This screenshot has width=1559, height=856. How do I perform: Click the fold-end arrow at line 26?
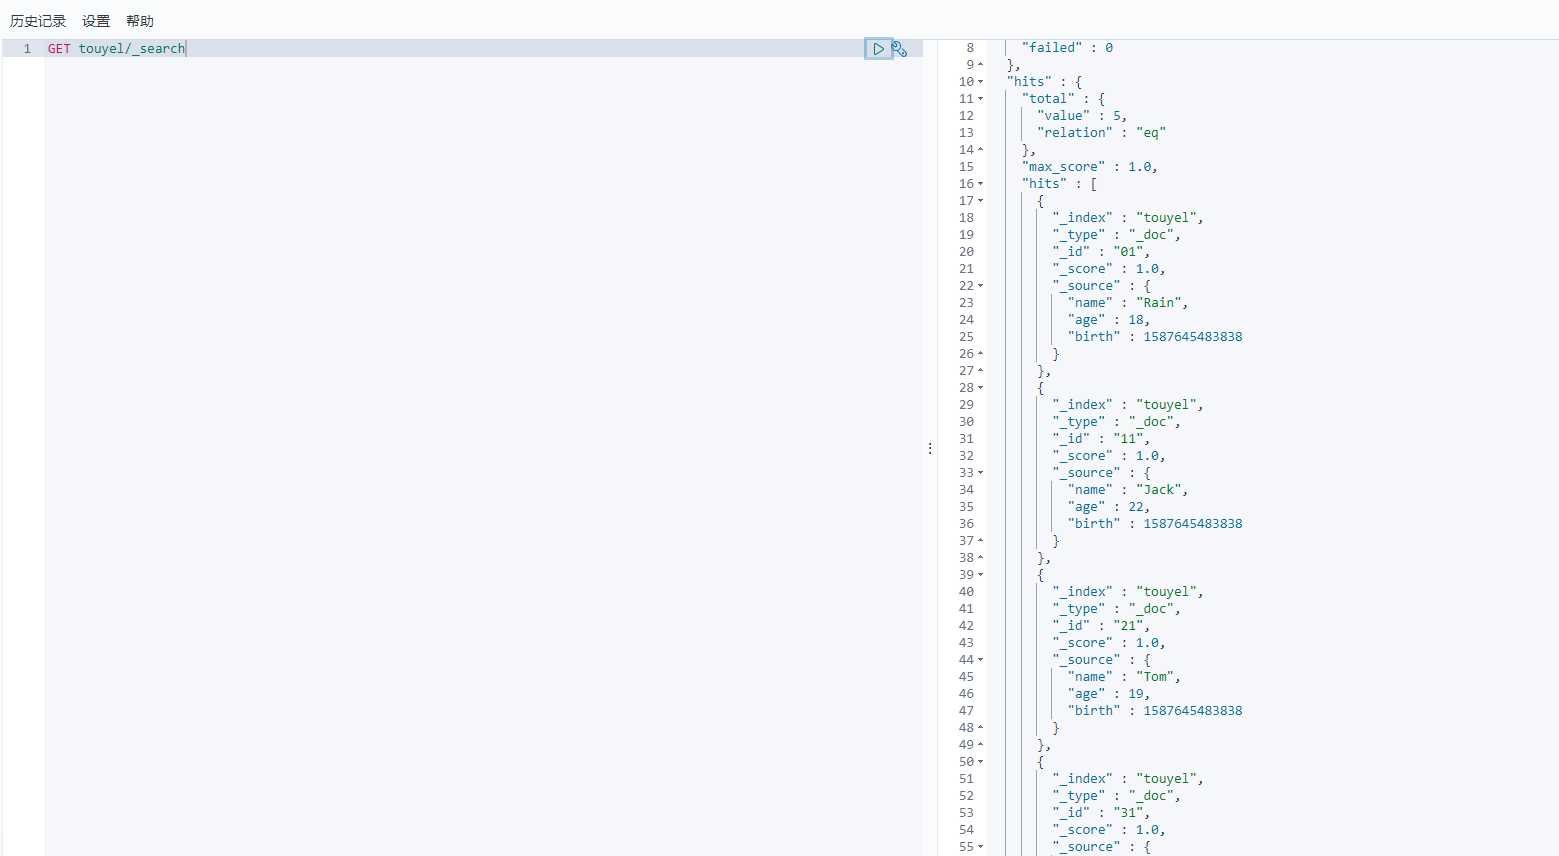click(981, 354)
